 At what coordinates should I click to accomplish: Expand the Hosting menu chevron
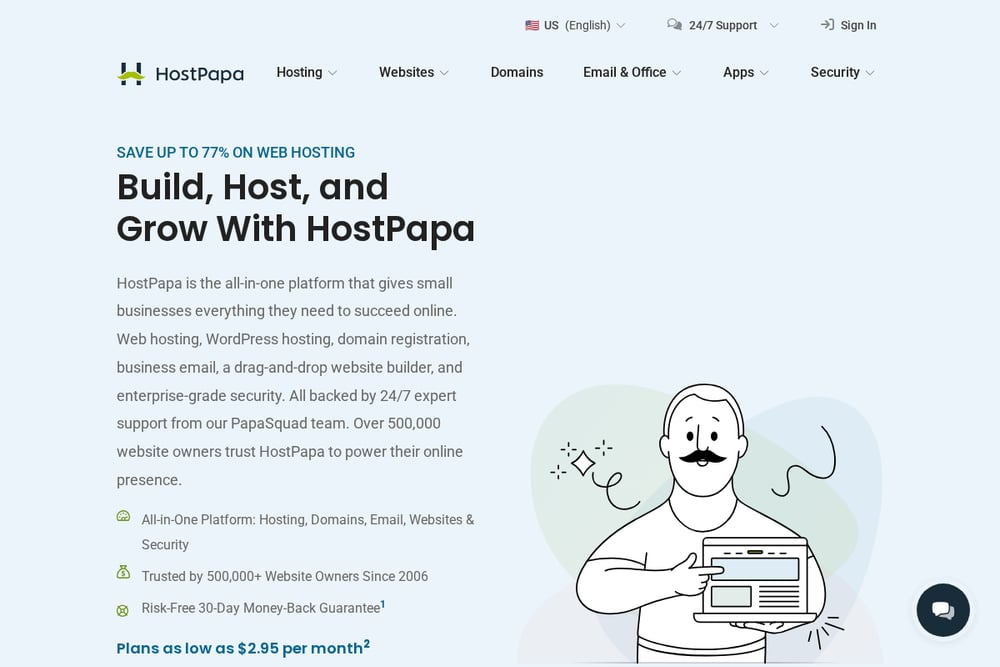(332, 73)
